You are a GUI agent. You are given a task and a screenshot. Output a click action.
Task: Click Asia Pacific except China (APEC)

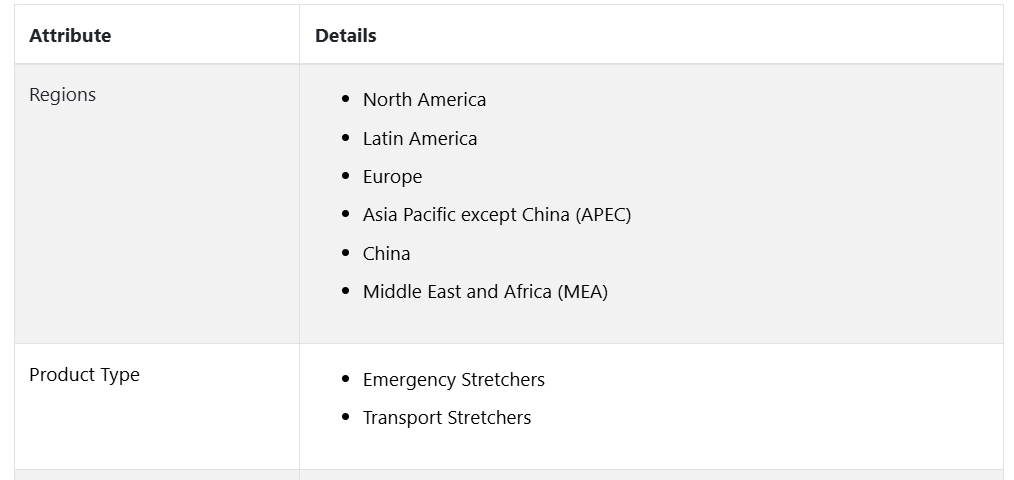click(497, 215)
